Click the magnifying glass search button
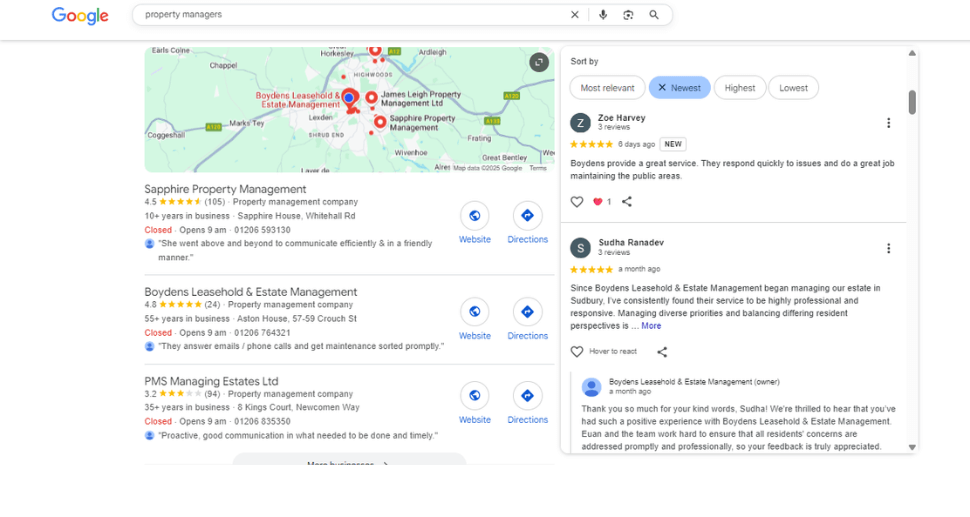The image size is (970, 517). 654,15
